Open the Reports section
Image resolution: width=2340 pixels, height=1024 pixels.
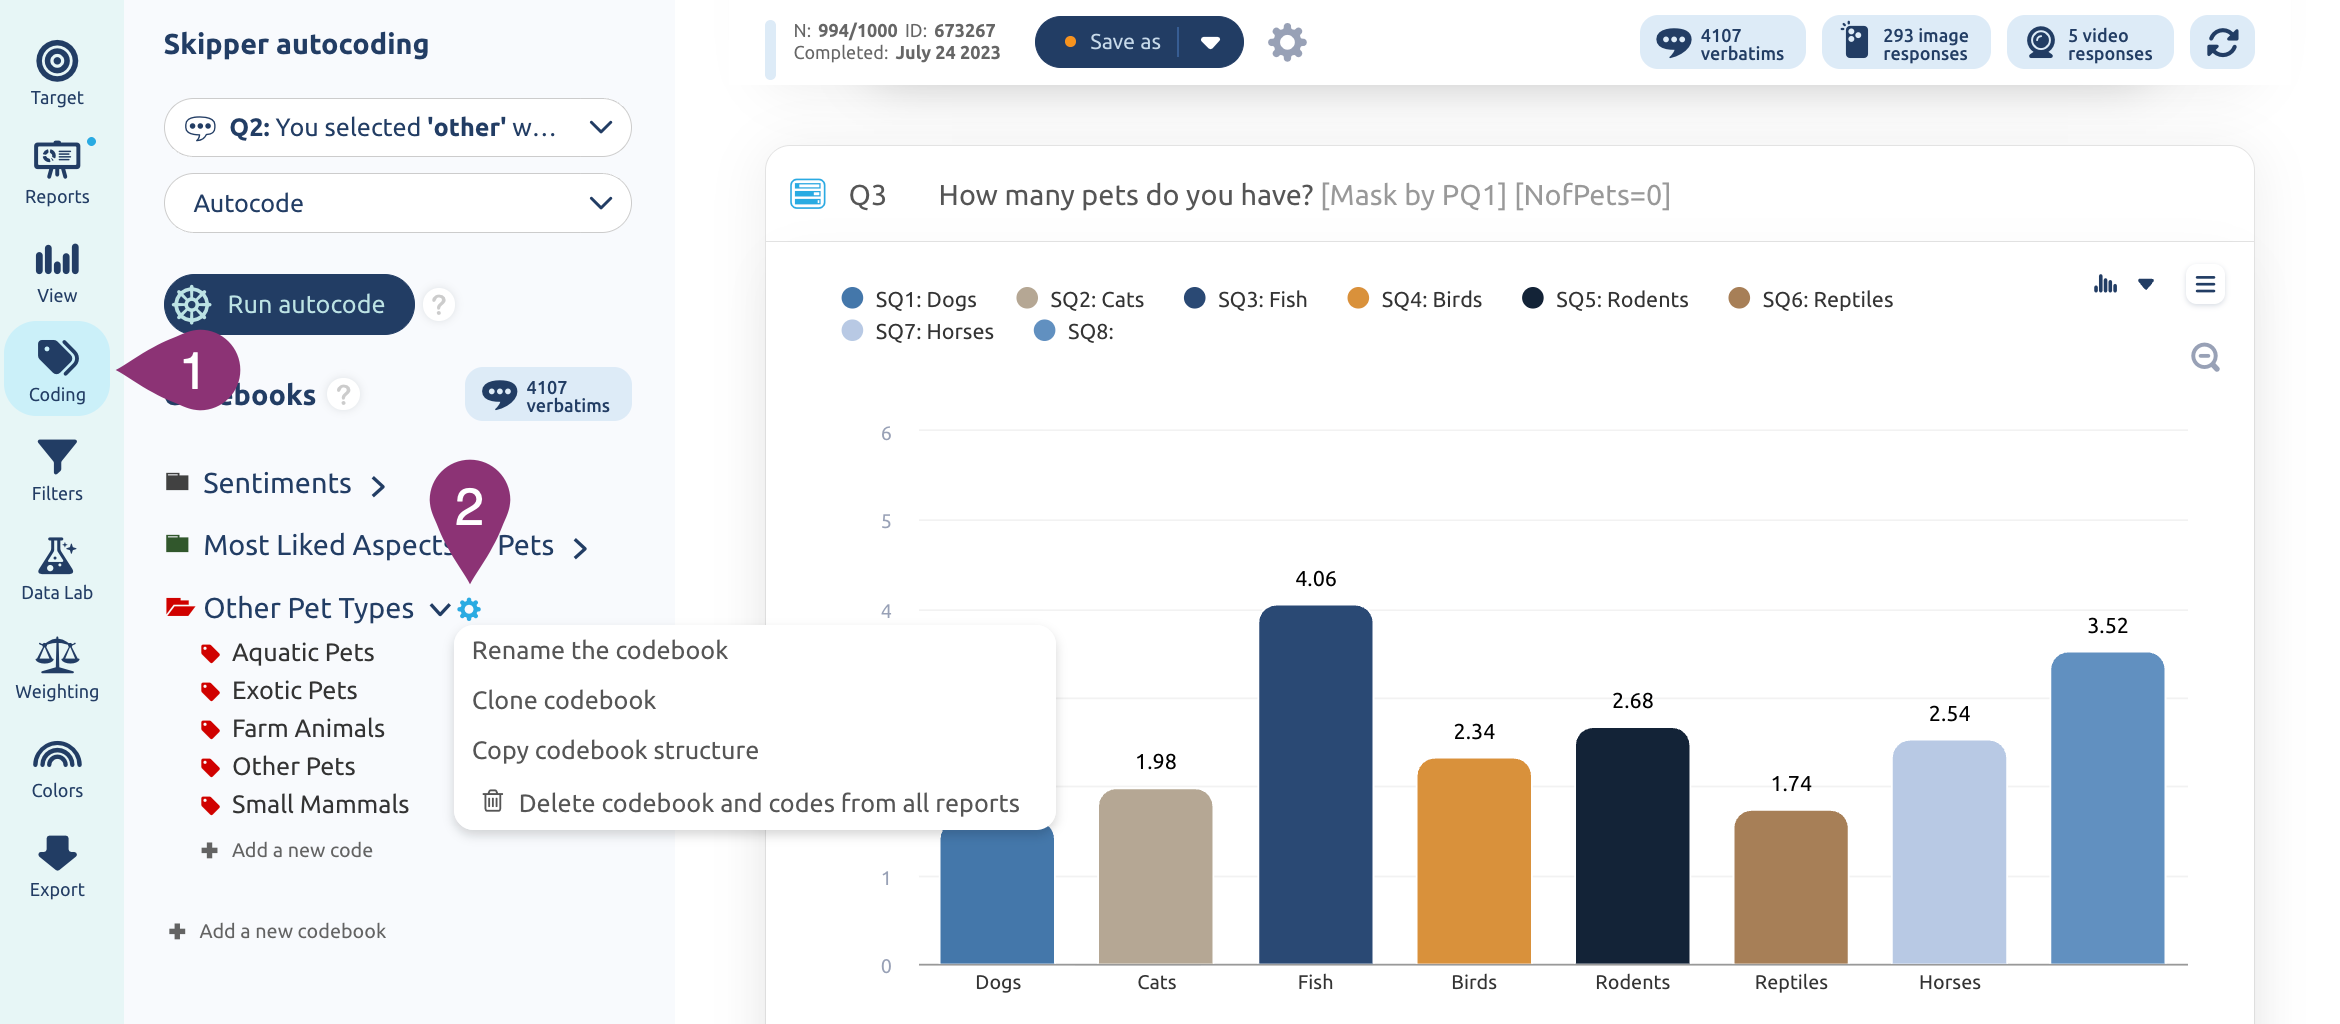pyautogui.click(x=57, y=172)
